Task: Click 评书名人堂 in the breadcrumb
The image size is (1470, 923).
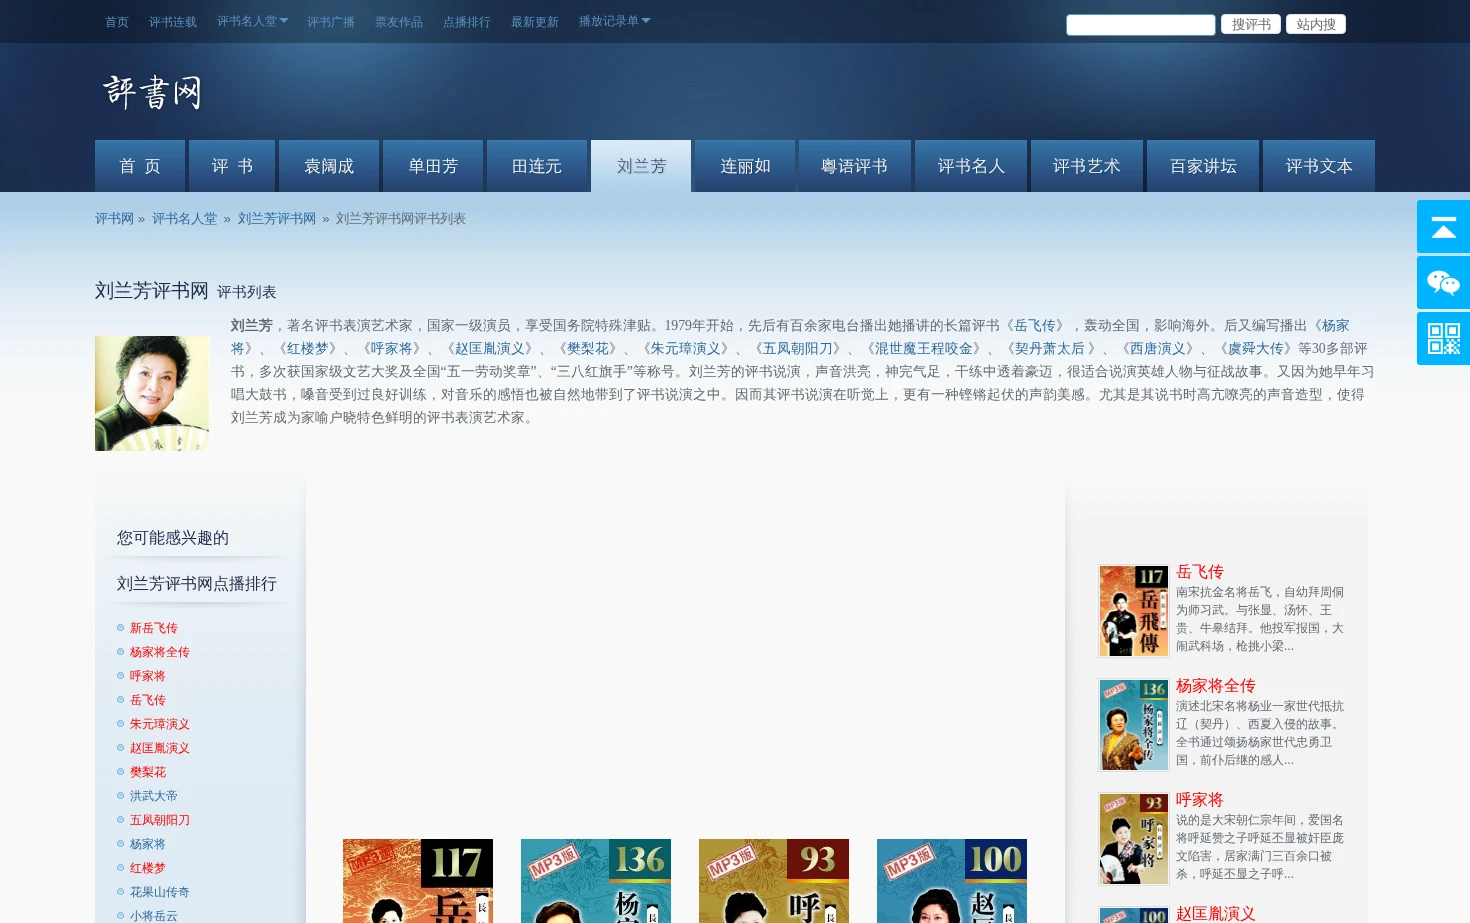Action: 184,219
